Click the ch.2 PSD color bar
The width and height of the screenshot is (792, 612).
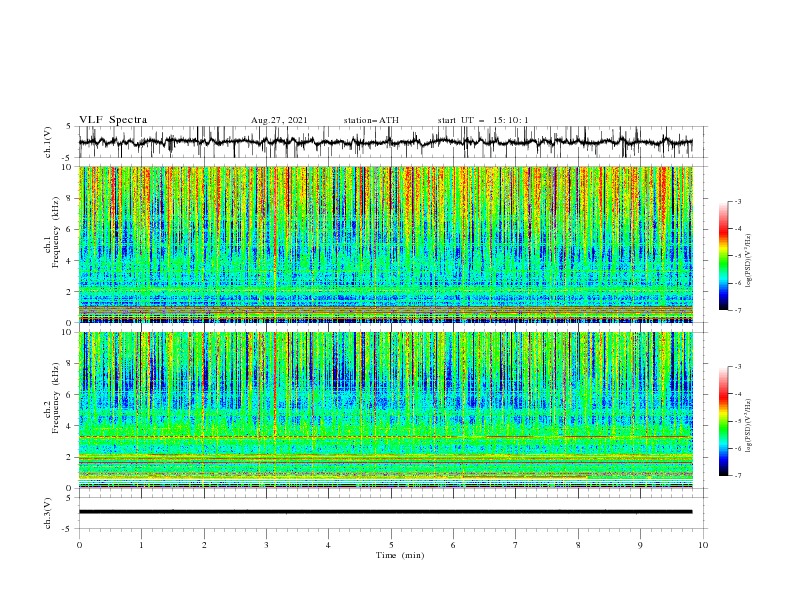723,421
